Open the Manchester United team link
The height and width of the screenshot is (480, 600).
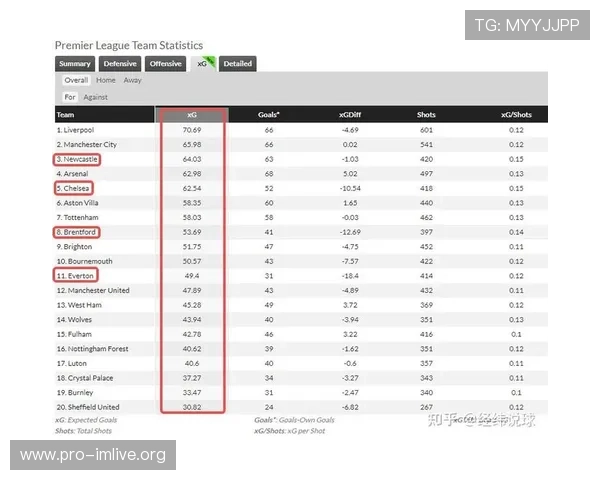(93, 290)
